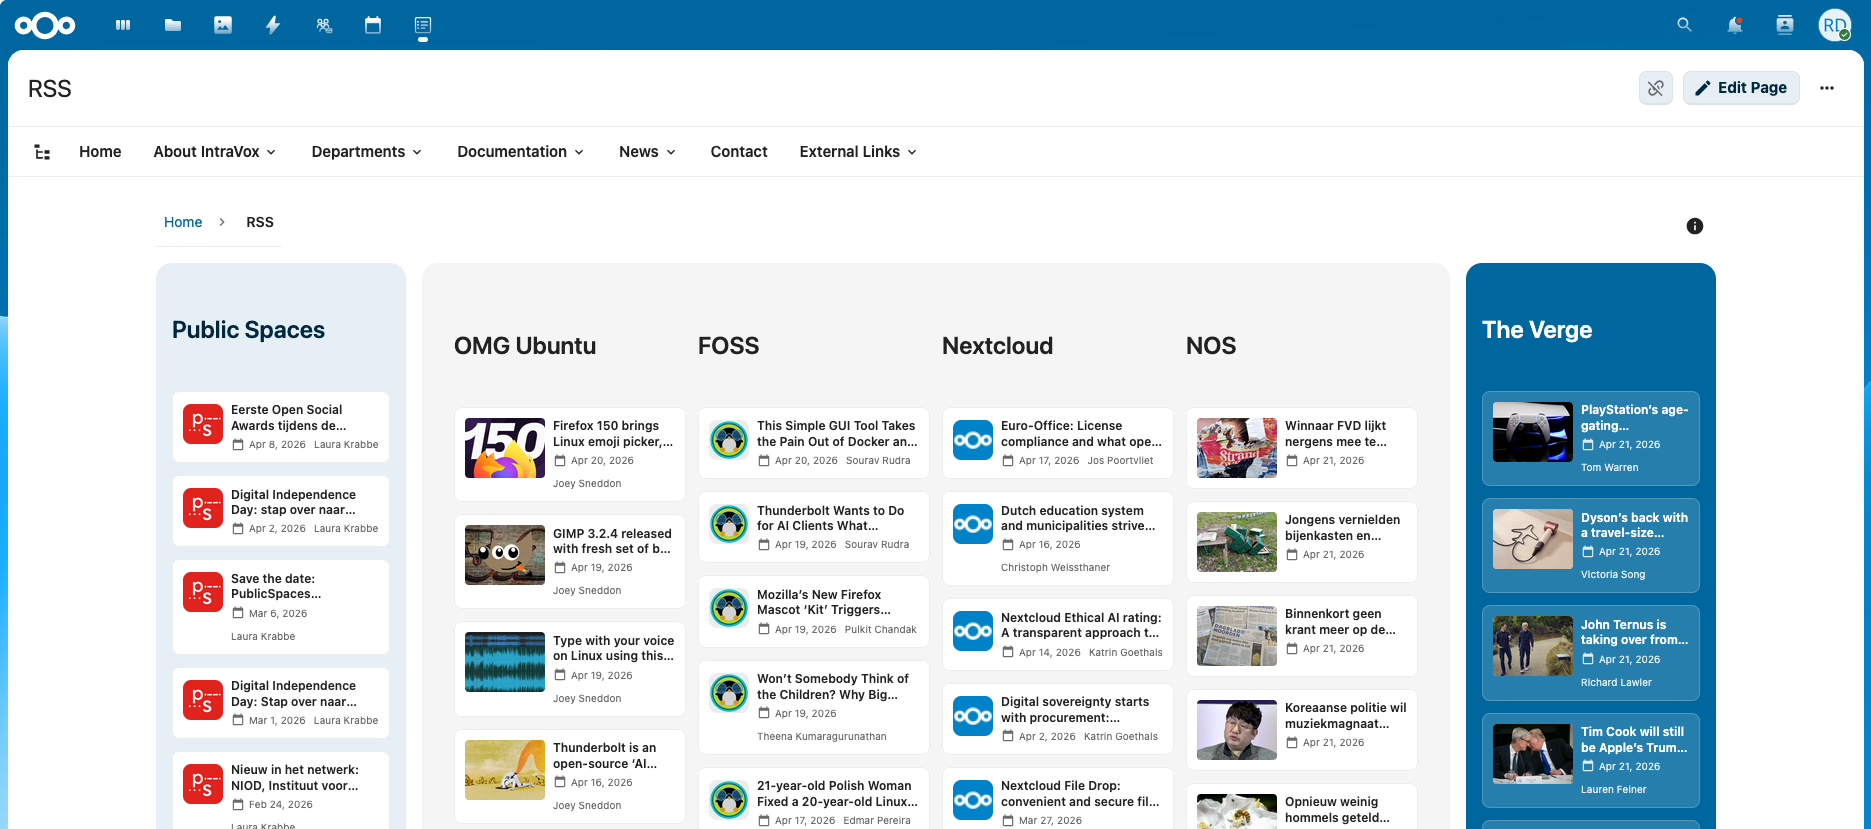Click the John Ternus article thumbnail

pos(1533,646)
